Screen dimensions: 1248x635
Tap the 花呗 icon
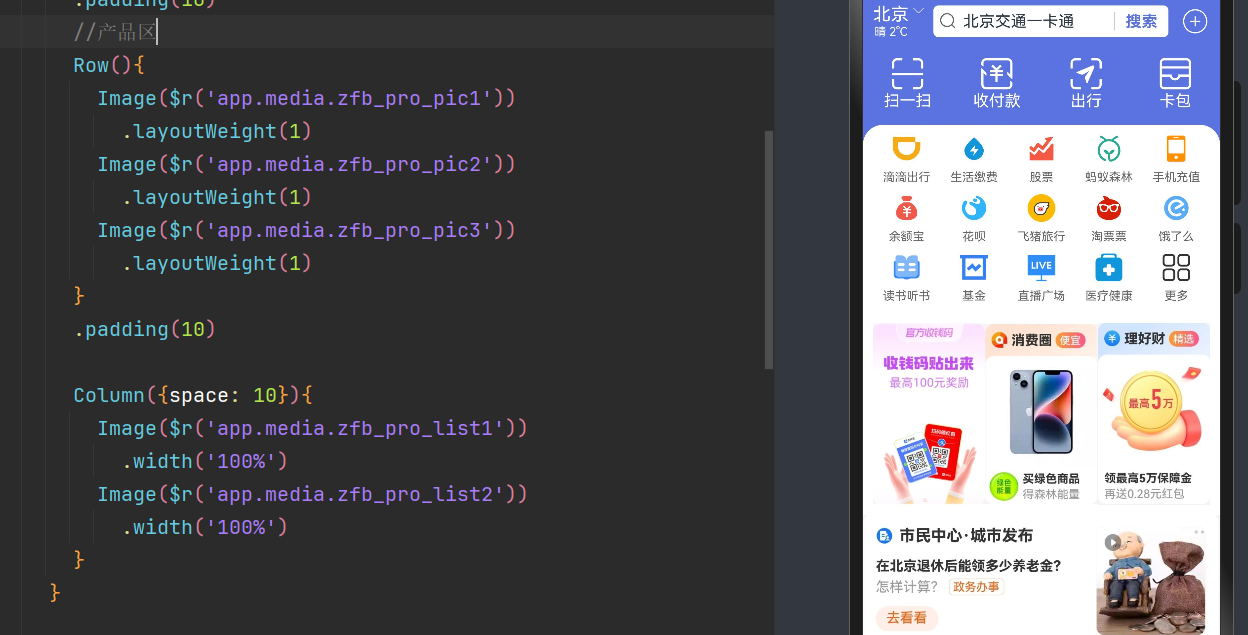974,208
